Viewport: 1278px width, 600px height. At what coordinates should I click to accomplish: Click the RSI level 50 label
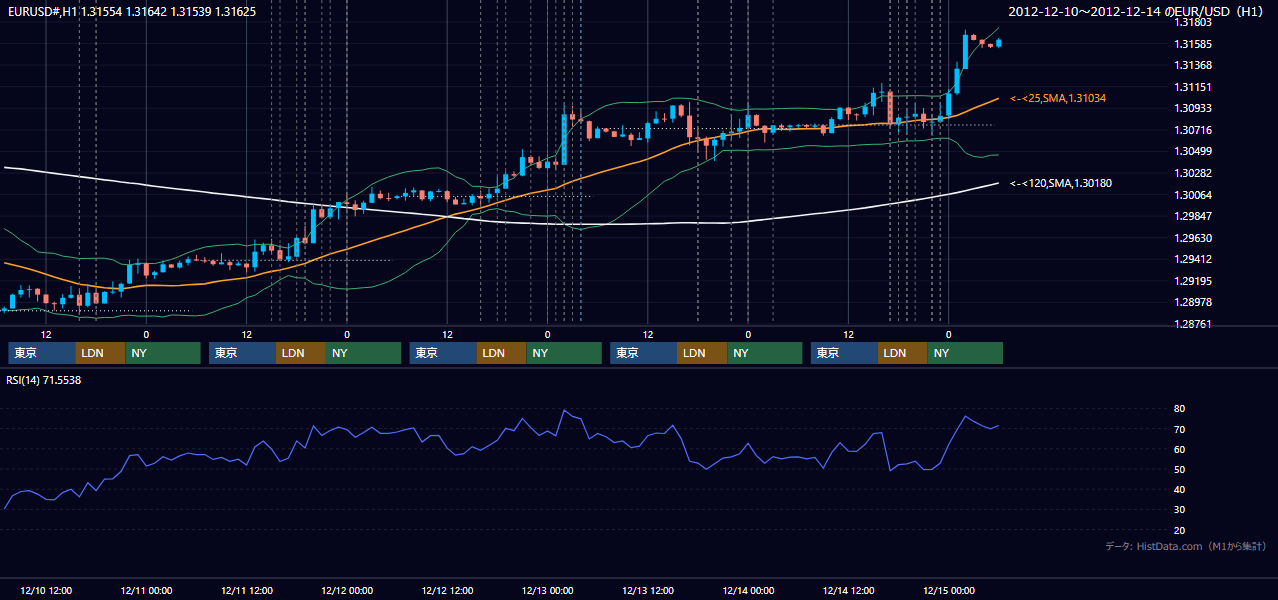(x=1180, y=469)
